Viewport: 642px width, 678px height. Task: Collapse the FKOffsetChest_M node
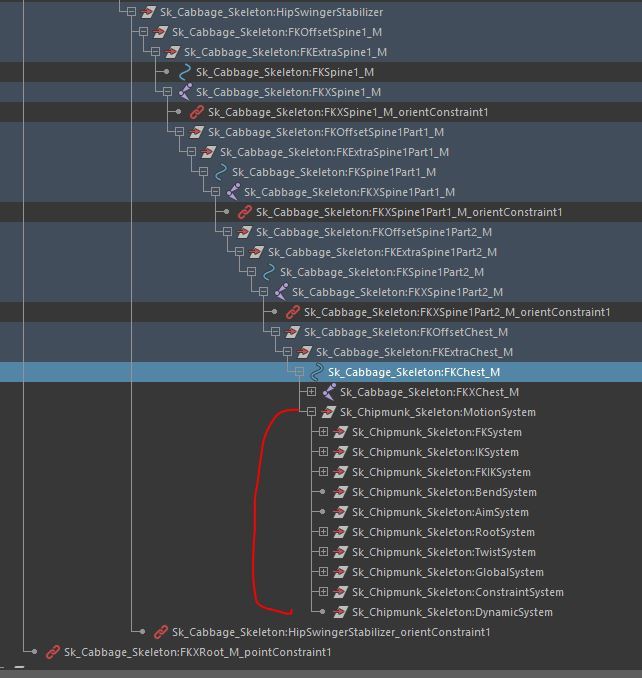click(275, 332)
